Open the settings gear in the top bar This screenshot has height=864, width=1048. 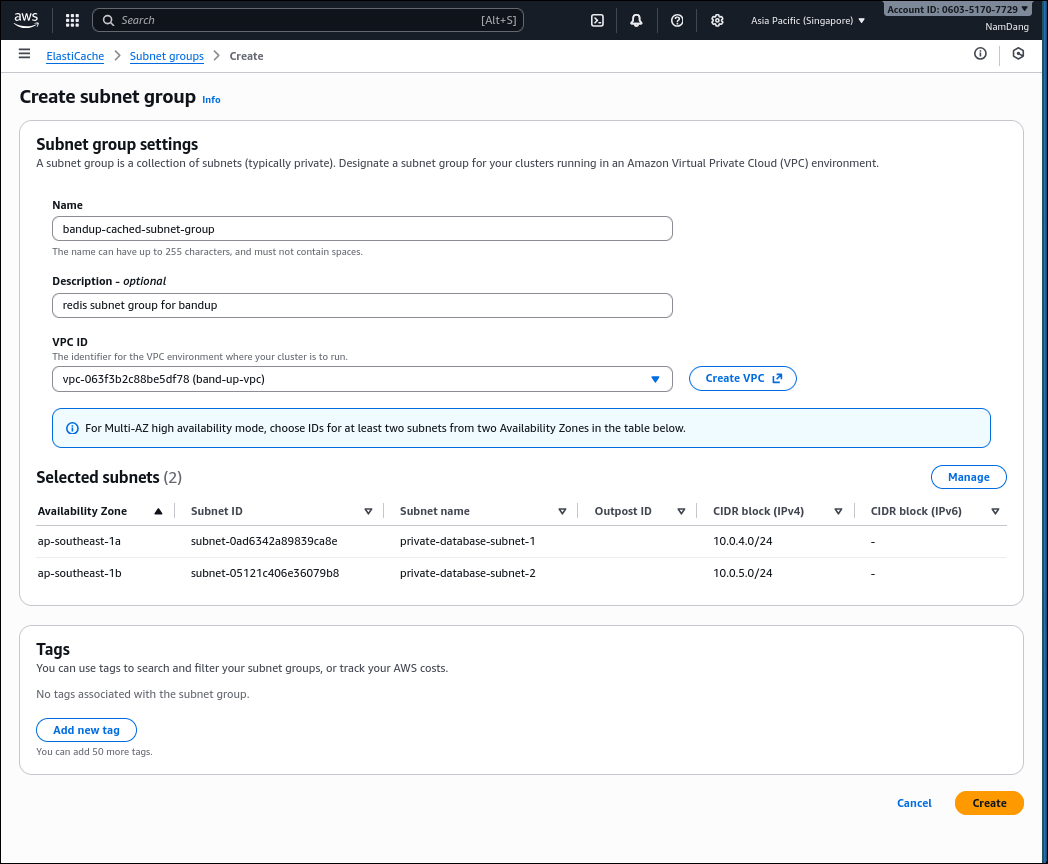tap(717, 20)
